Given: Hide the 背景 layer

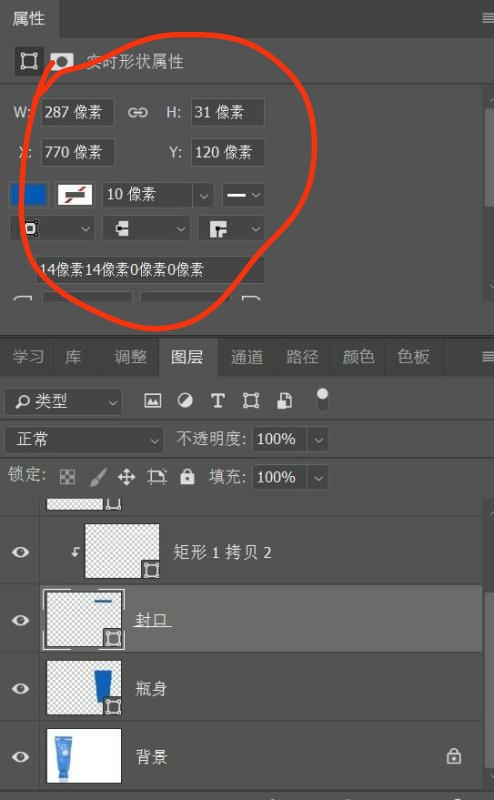Looking at the screenshot, I should pyautogui.click(x=20, y=757).
